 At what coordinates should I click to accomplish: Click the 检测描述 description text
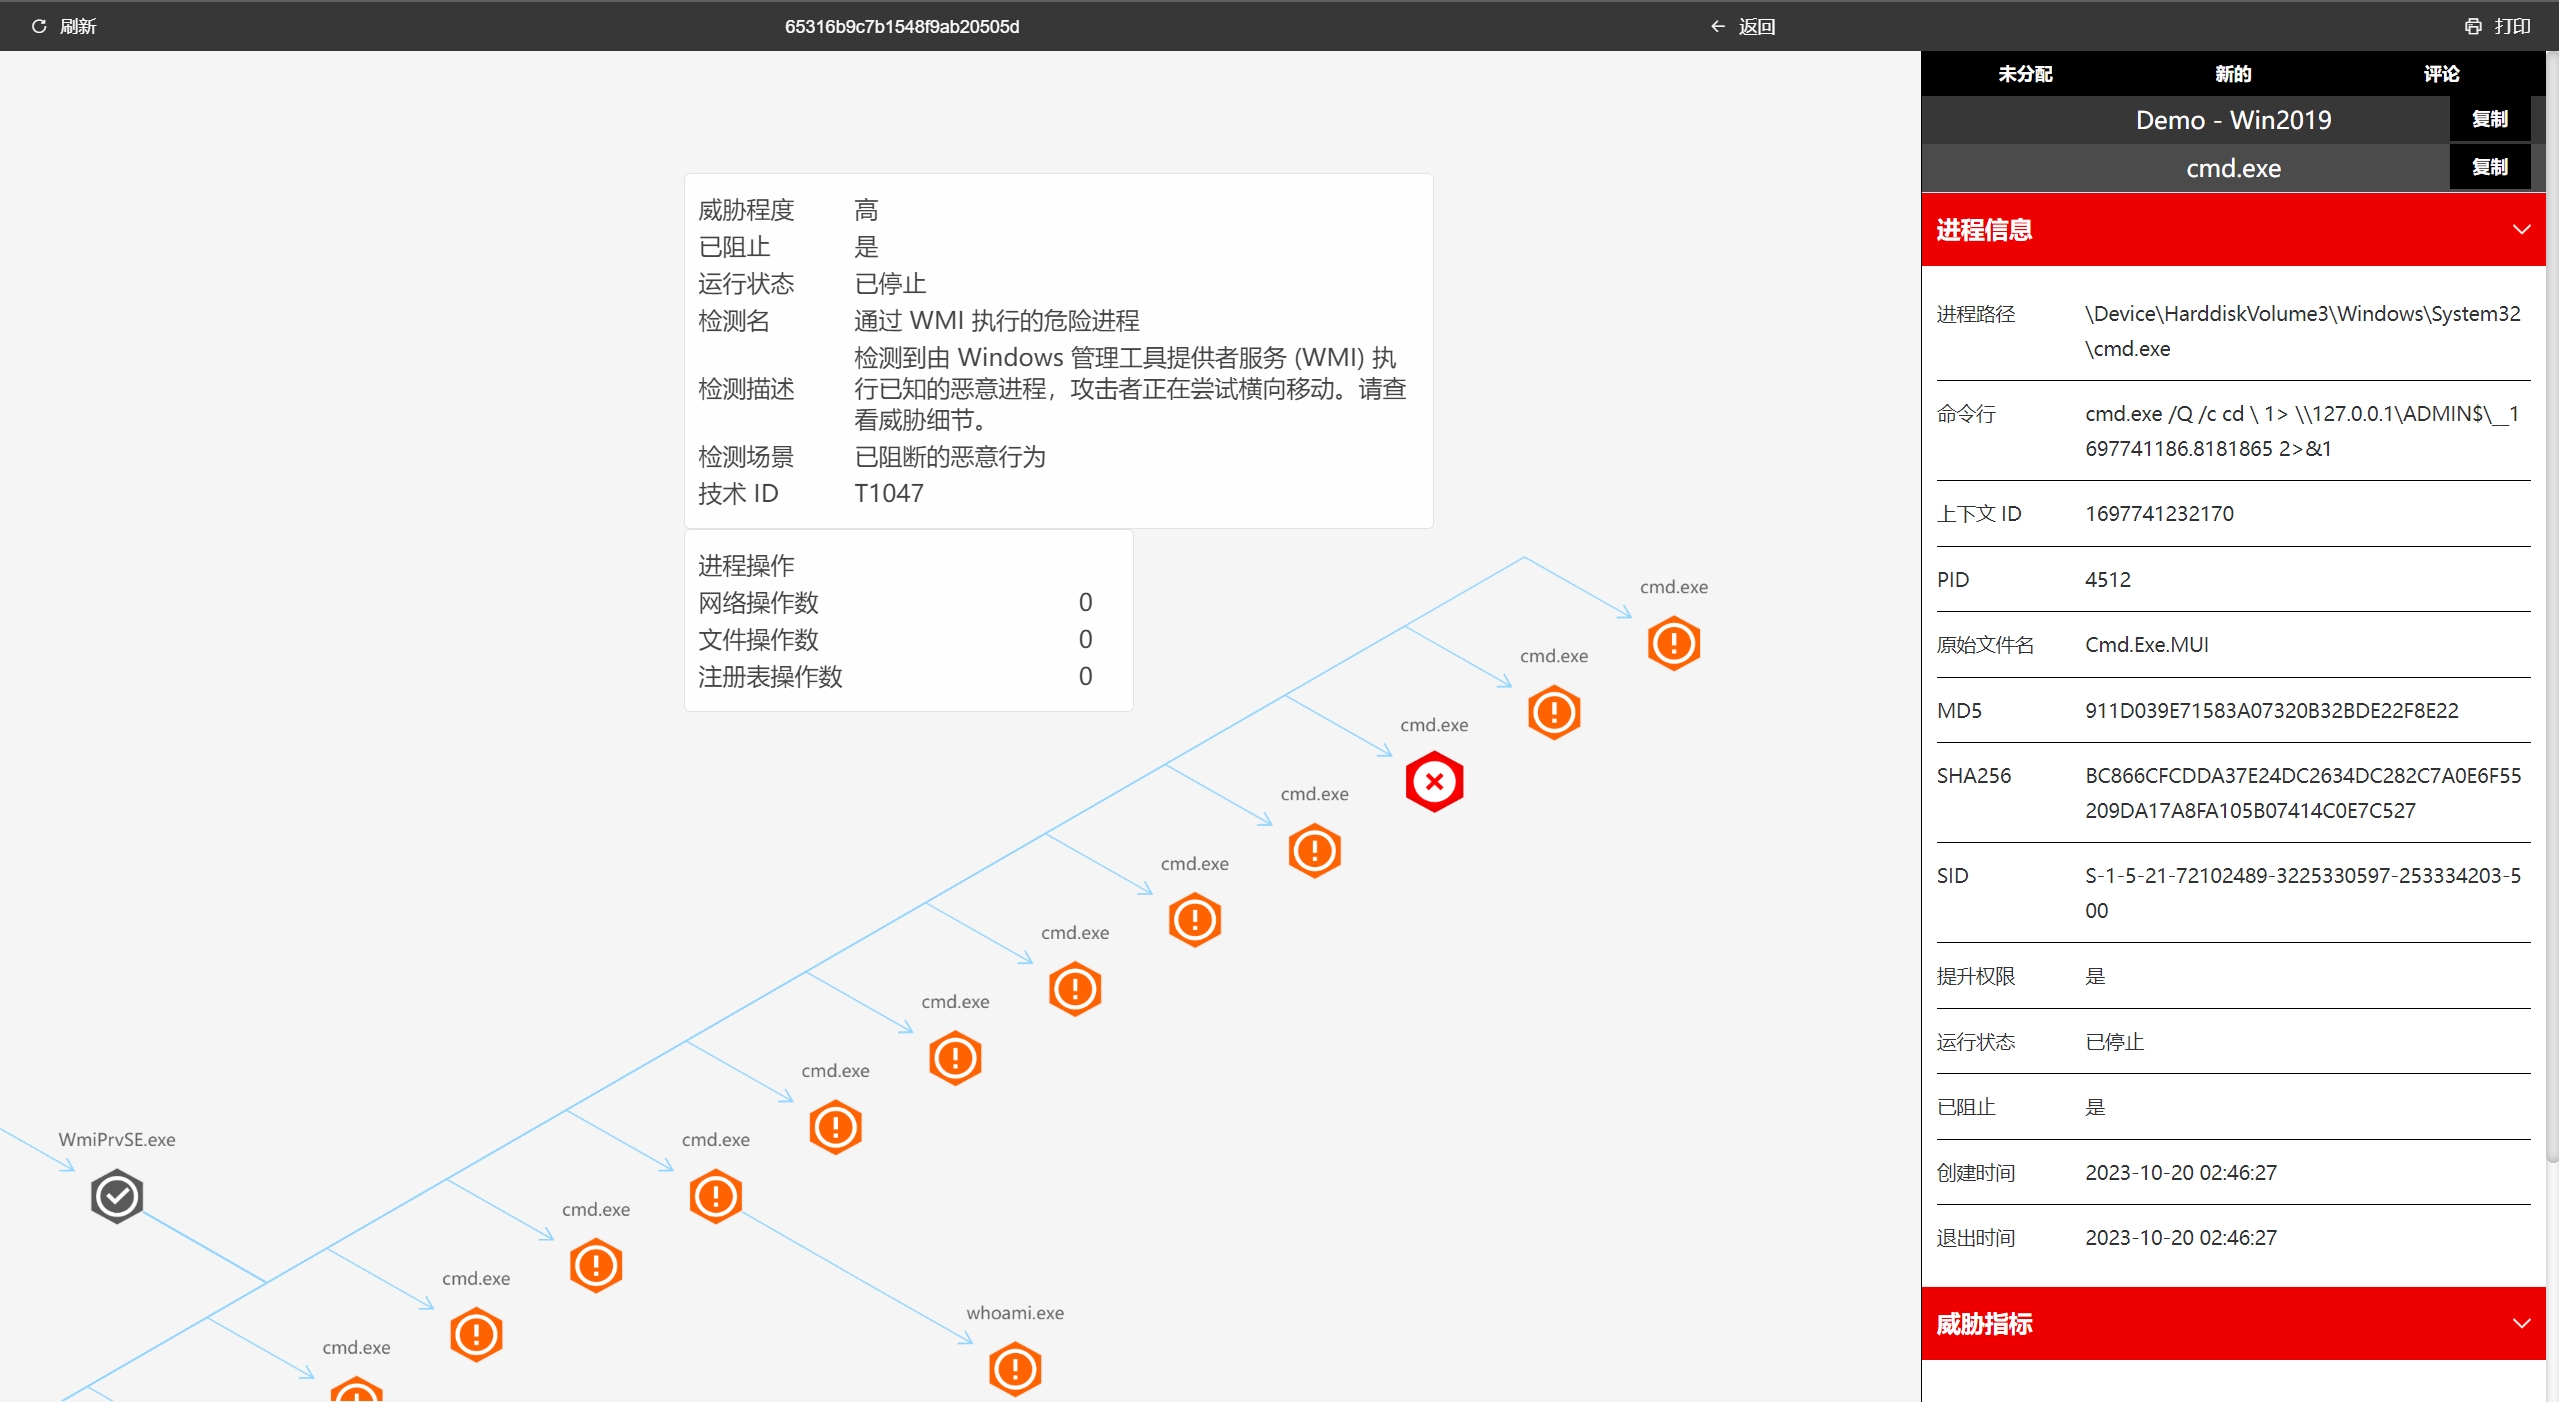[x=1130, y=389]
